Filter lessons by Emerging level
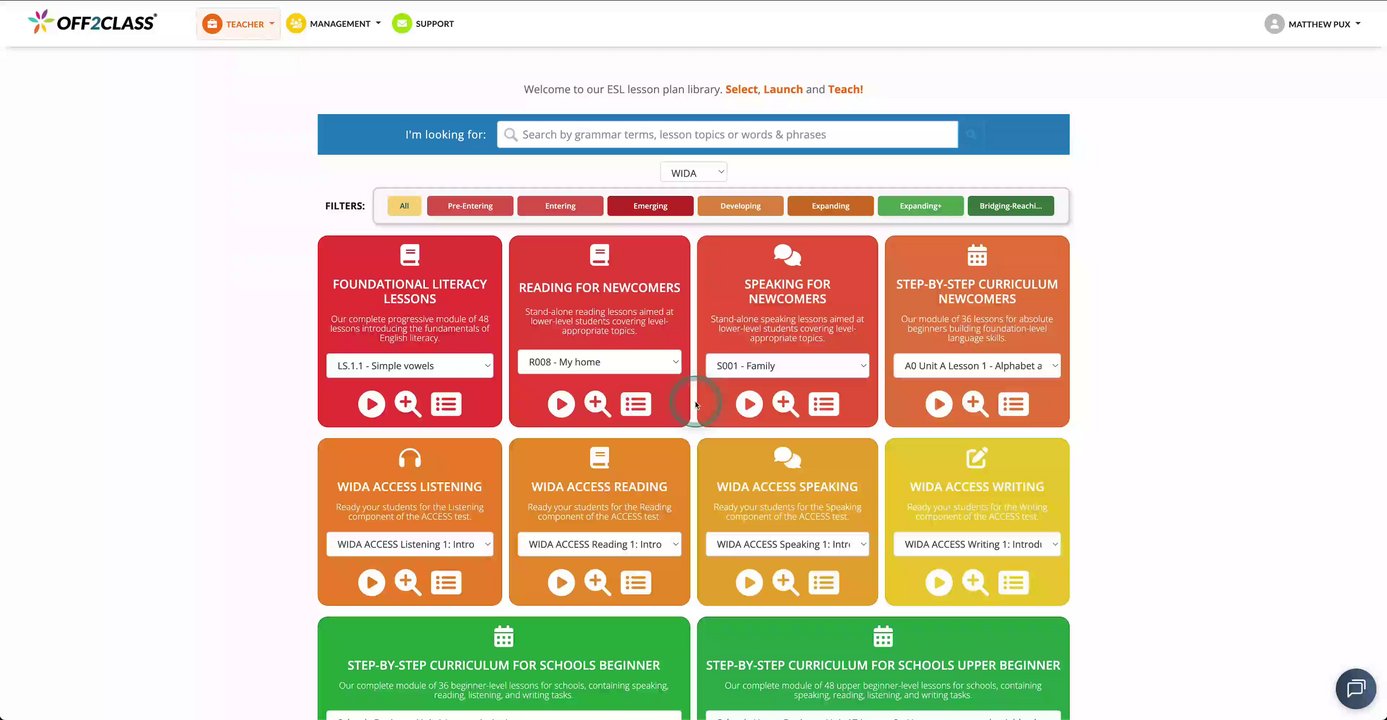Screen dimensions: 1387x720 650,206
